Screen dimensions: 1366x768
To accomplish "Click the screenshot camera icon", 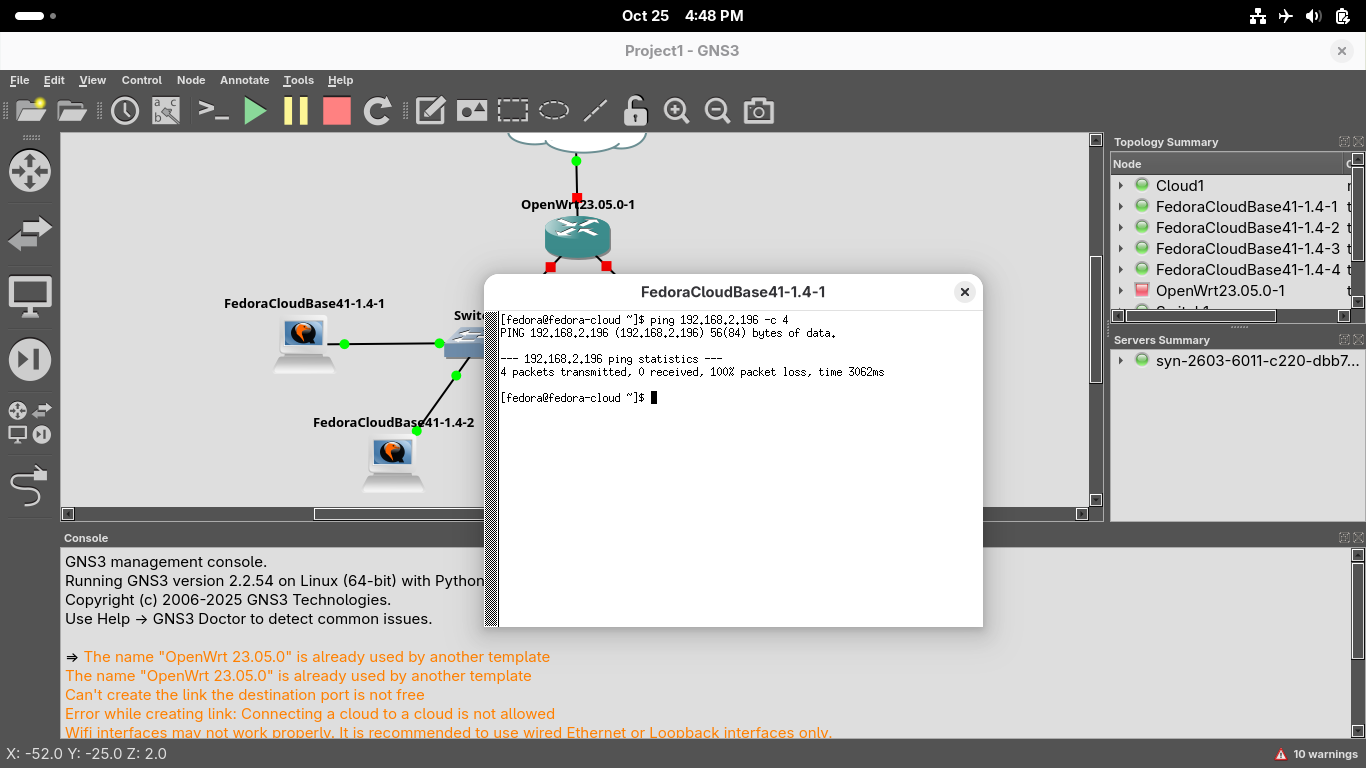I will point(759,111).
